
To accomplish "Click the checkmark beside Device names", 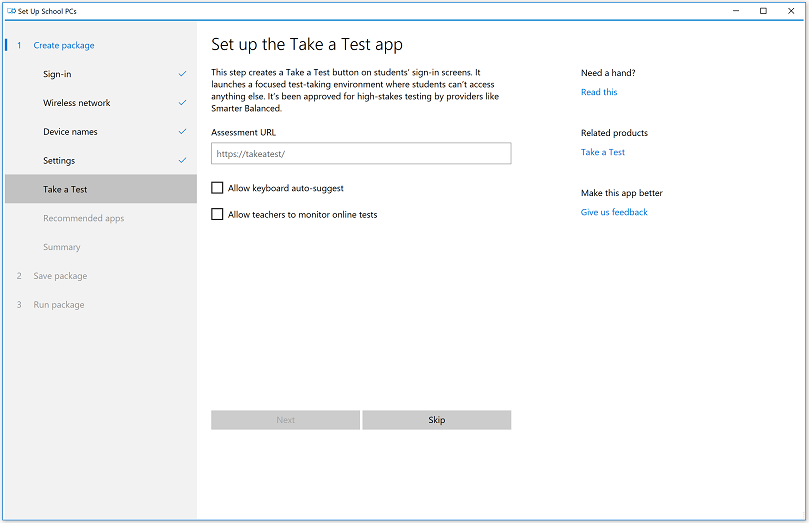I will [182, 132].
